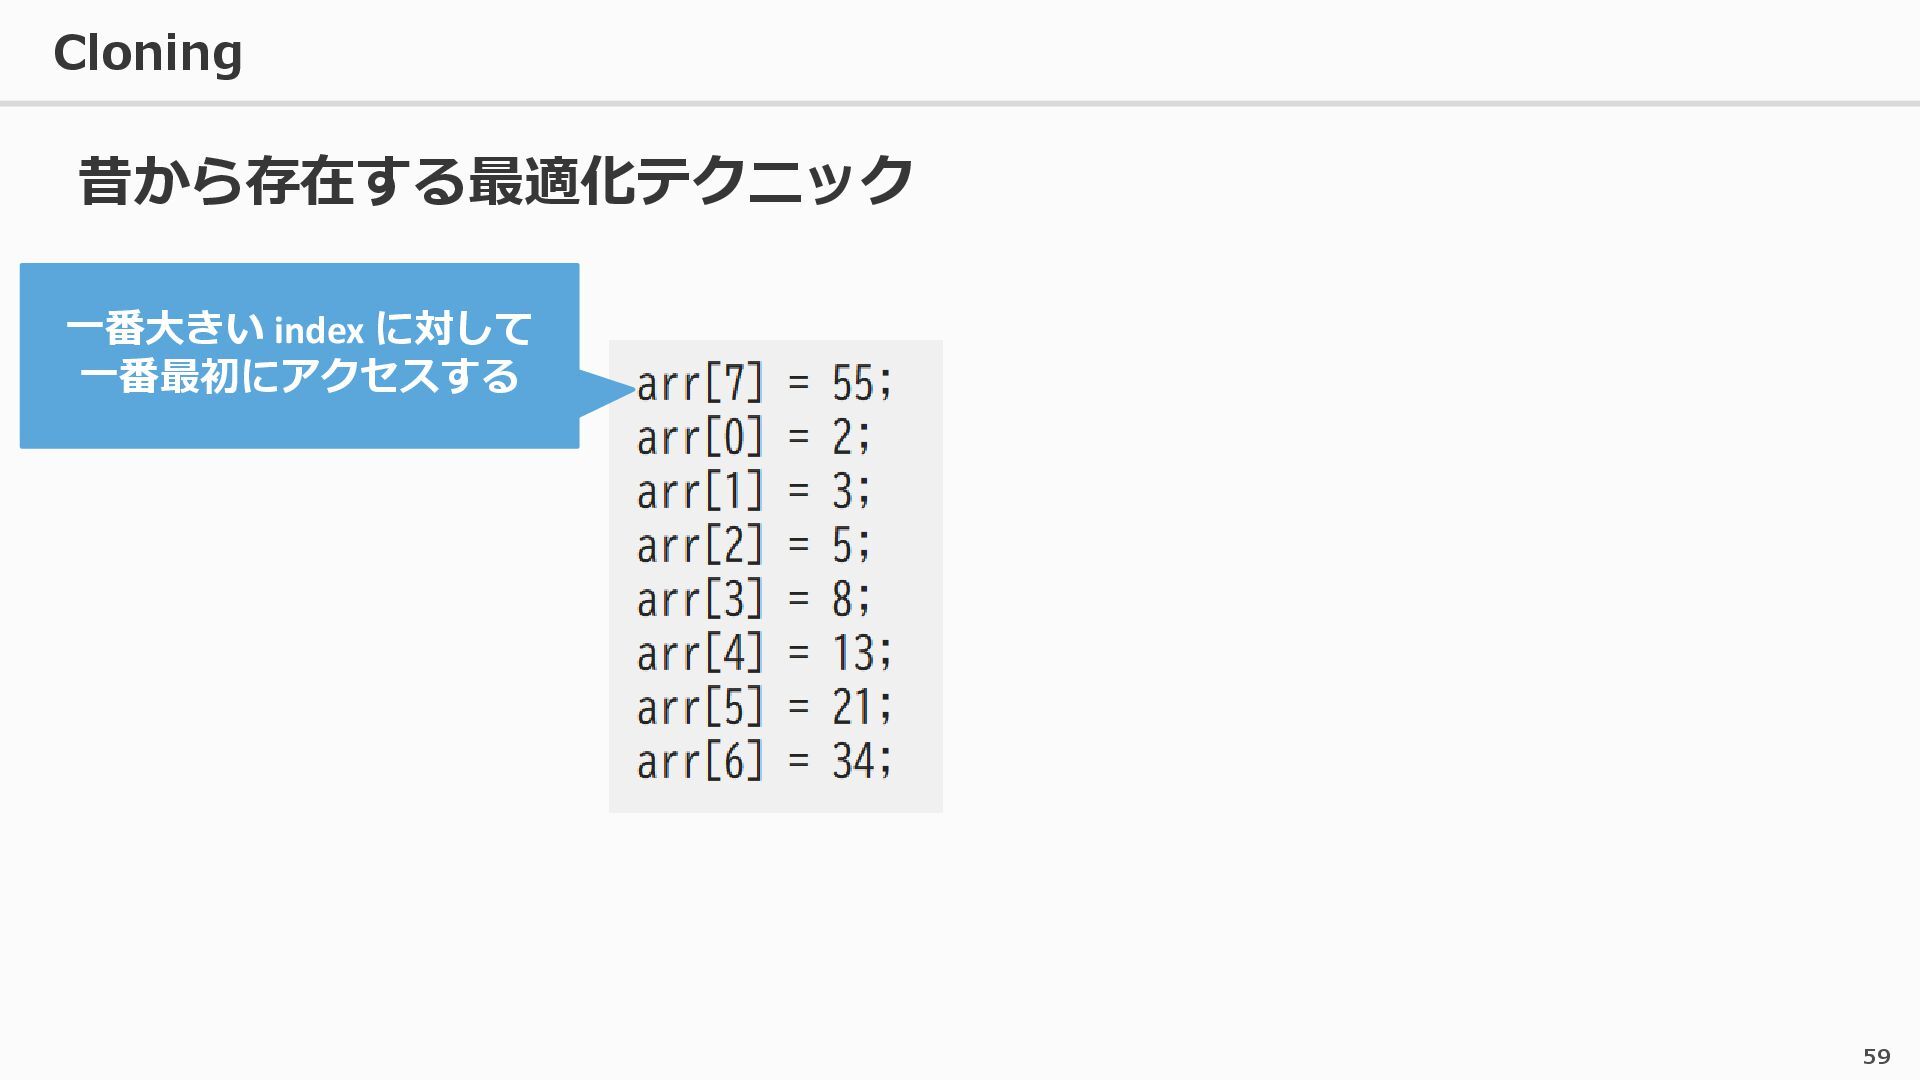The width and height of the screenshot is (1920, 1080).
Task: Click the code line arr[2] = 5;
Action: pyautogui.click(x=753, y=546)
